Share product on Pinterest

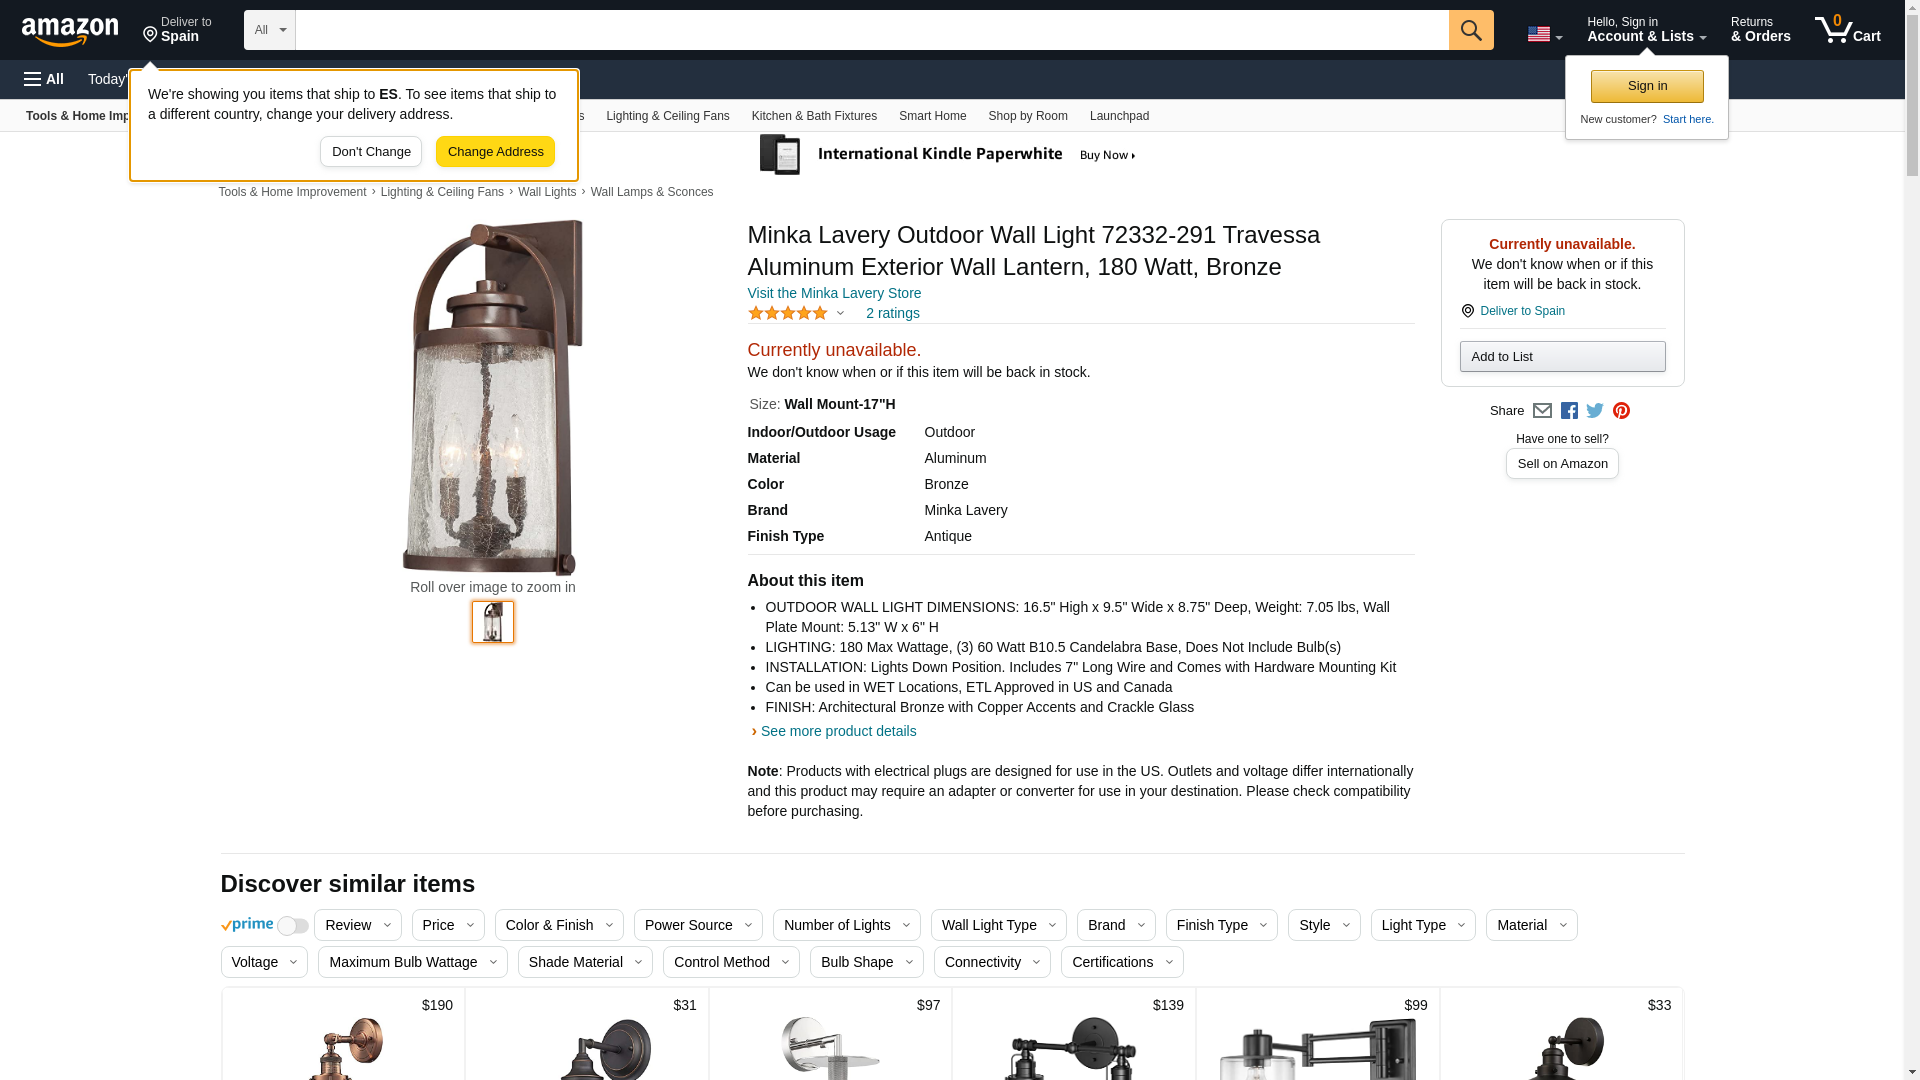coord(1621,411)
